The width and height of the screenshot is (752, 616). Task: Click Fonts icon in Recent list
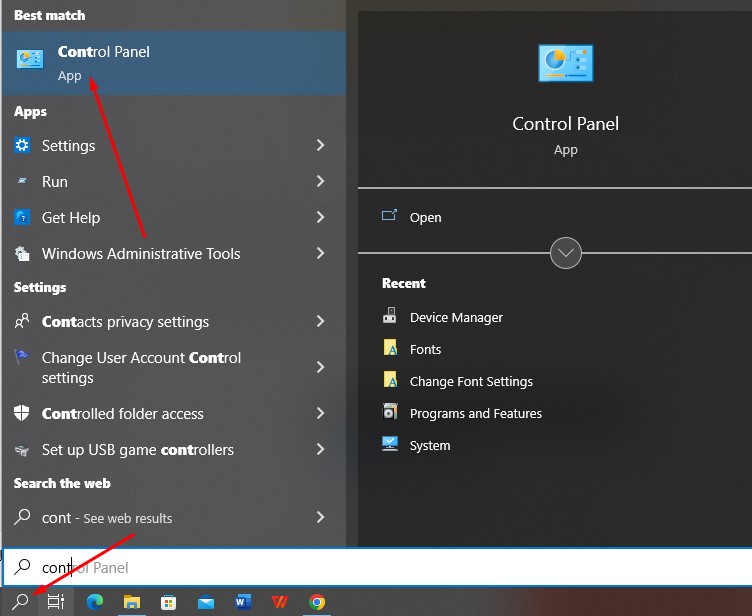click(x=390, y=347)
